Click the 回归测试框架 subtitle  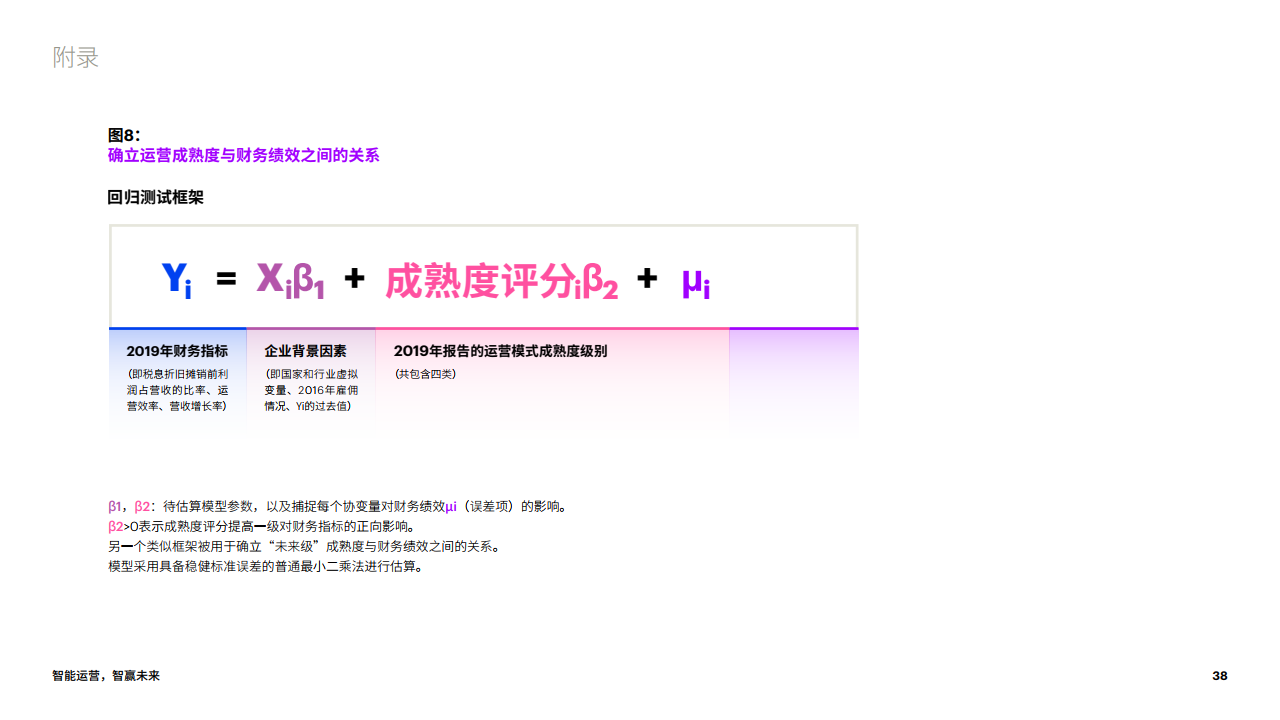[x=155, y=198]
